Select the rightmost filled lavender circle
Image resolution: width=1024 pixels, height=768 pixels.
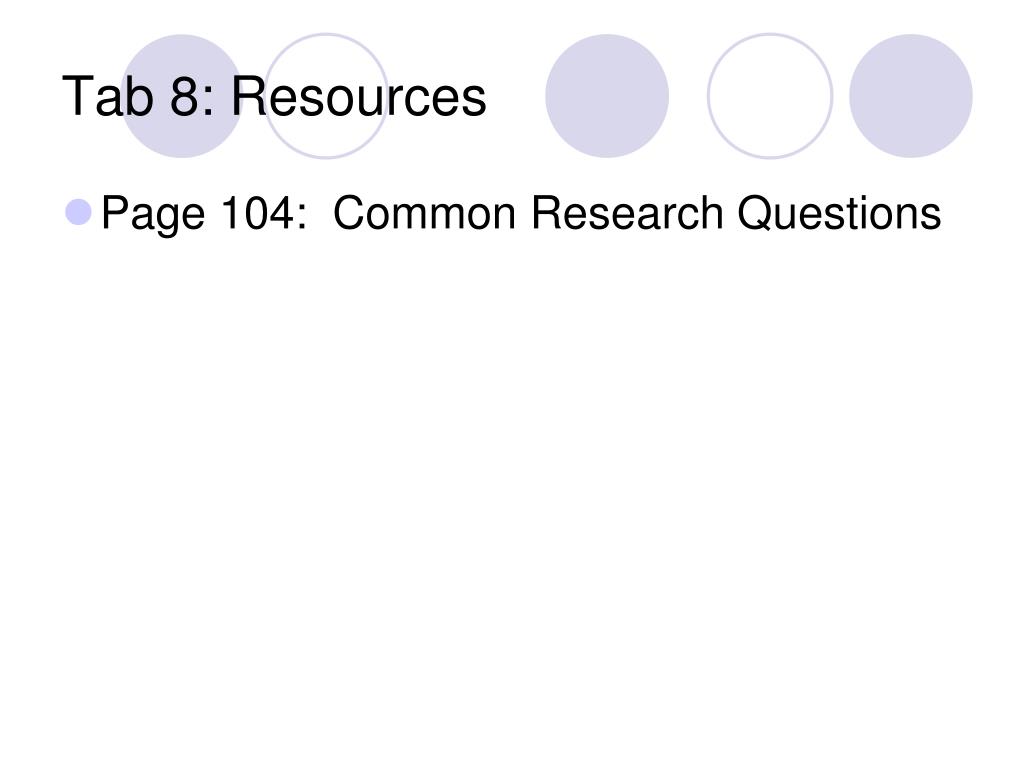point(910,96)
